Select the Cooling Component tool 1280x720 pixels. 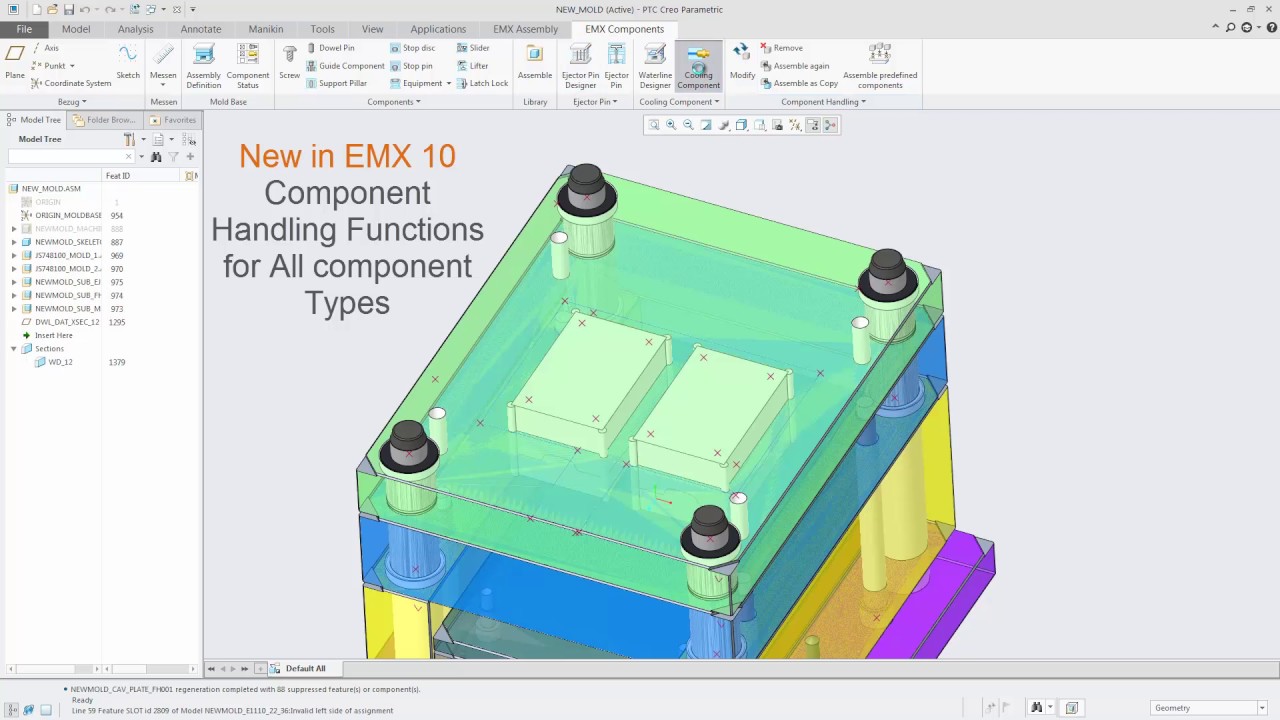click(x=698, y=66)
